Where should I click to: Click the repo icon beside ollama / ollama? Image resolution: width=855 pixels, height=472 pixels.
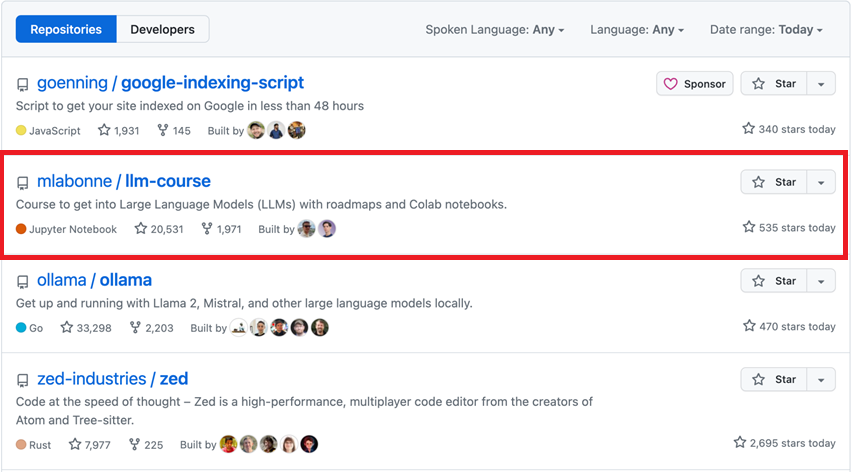[22, 282]
